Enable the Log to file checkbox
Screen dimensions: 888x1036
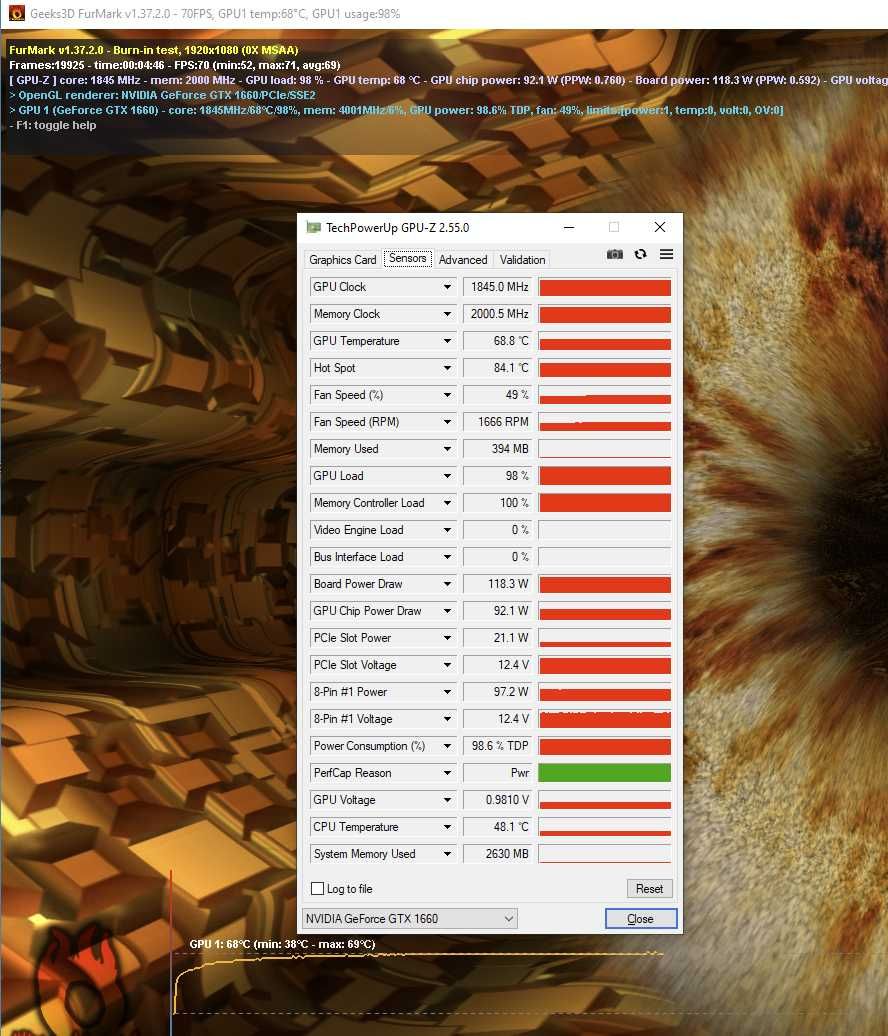click(317, 889)
